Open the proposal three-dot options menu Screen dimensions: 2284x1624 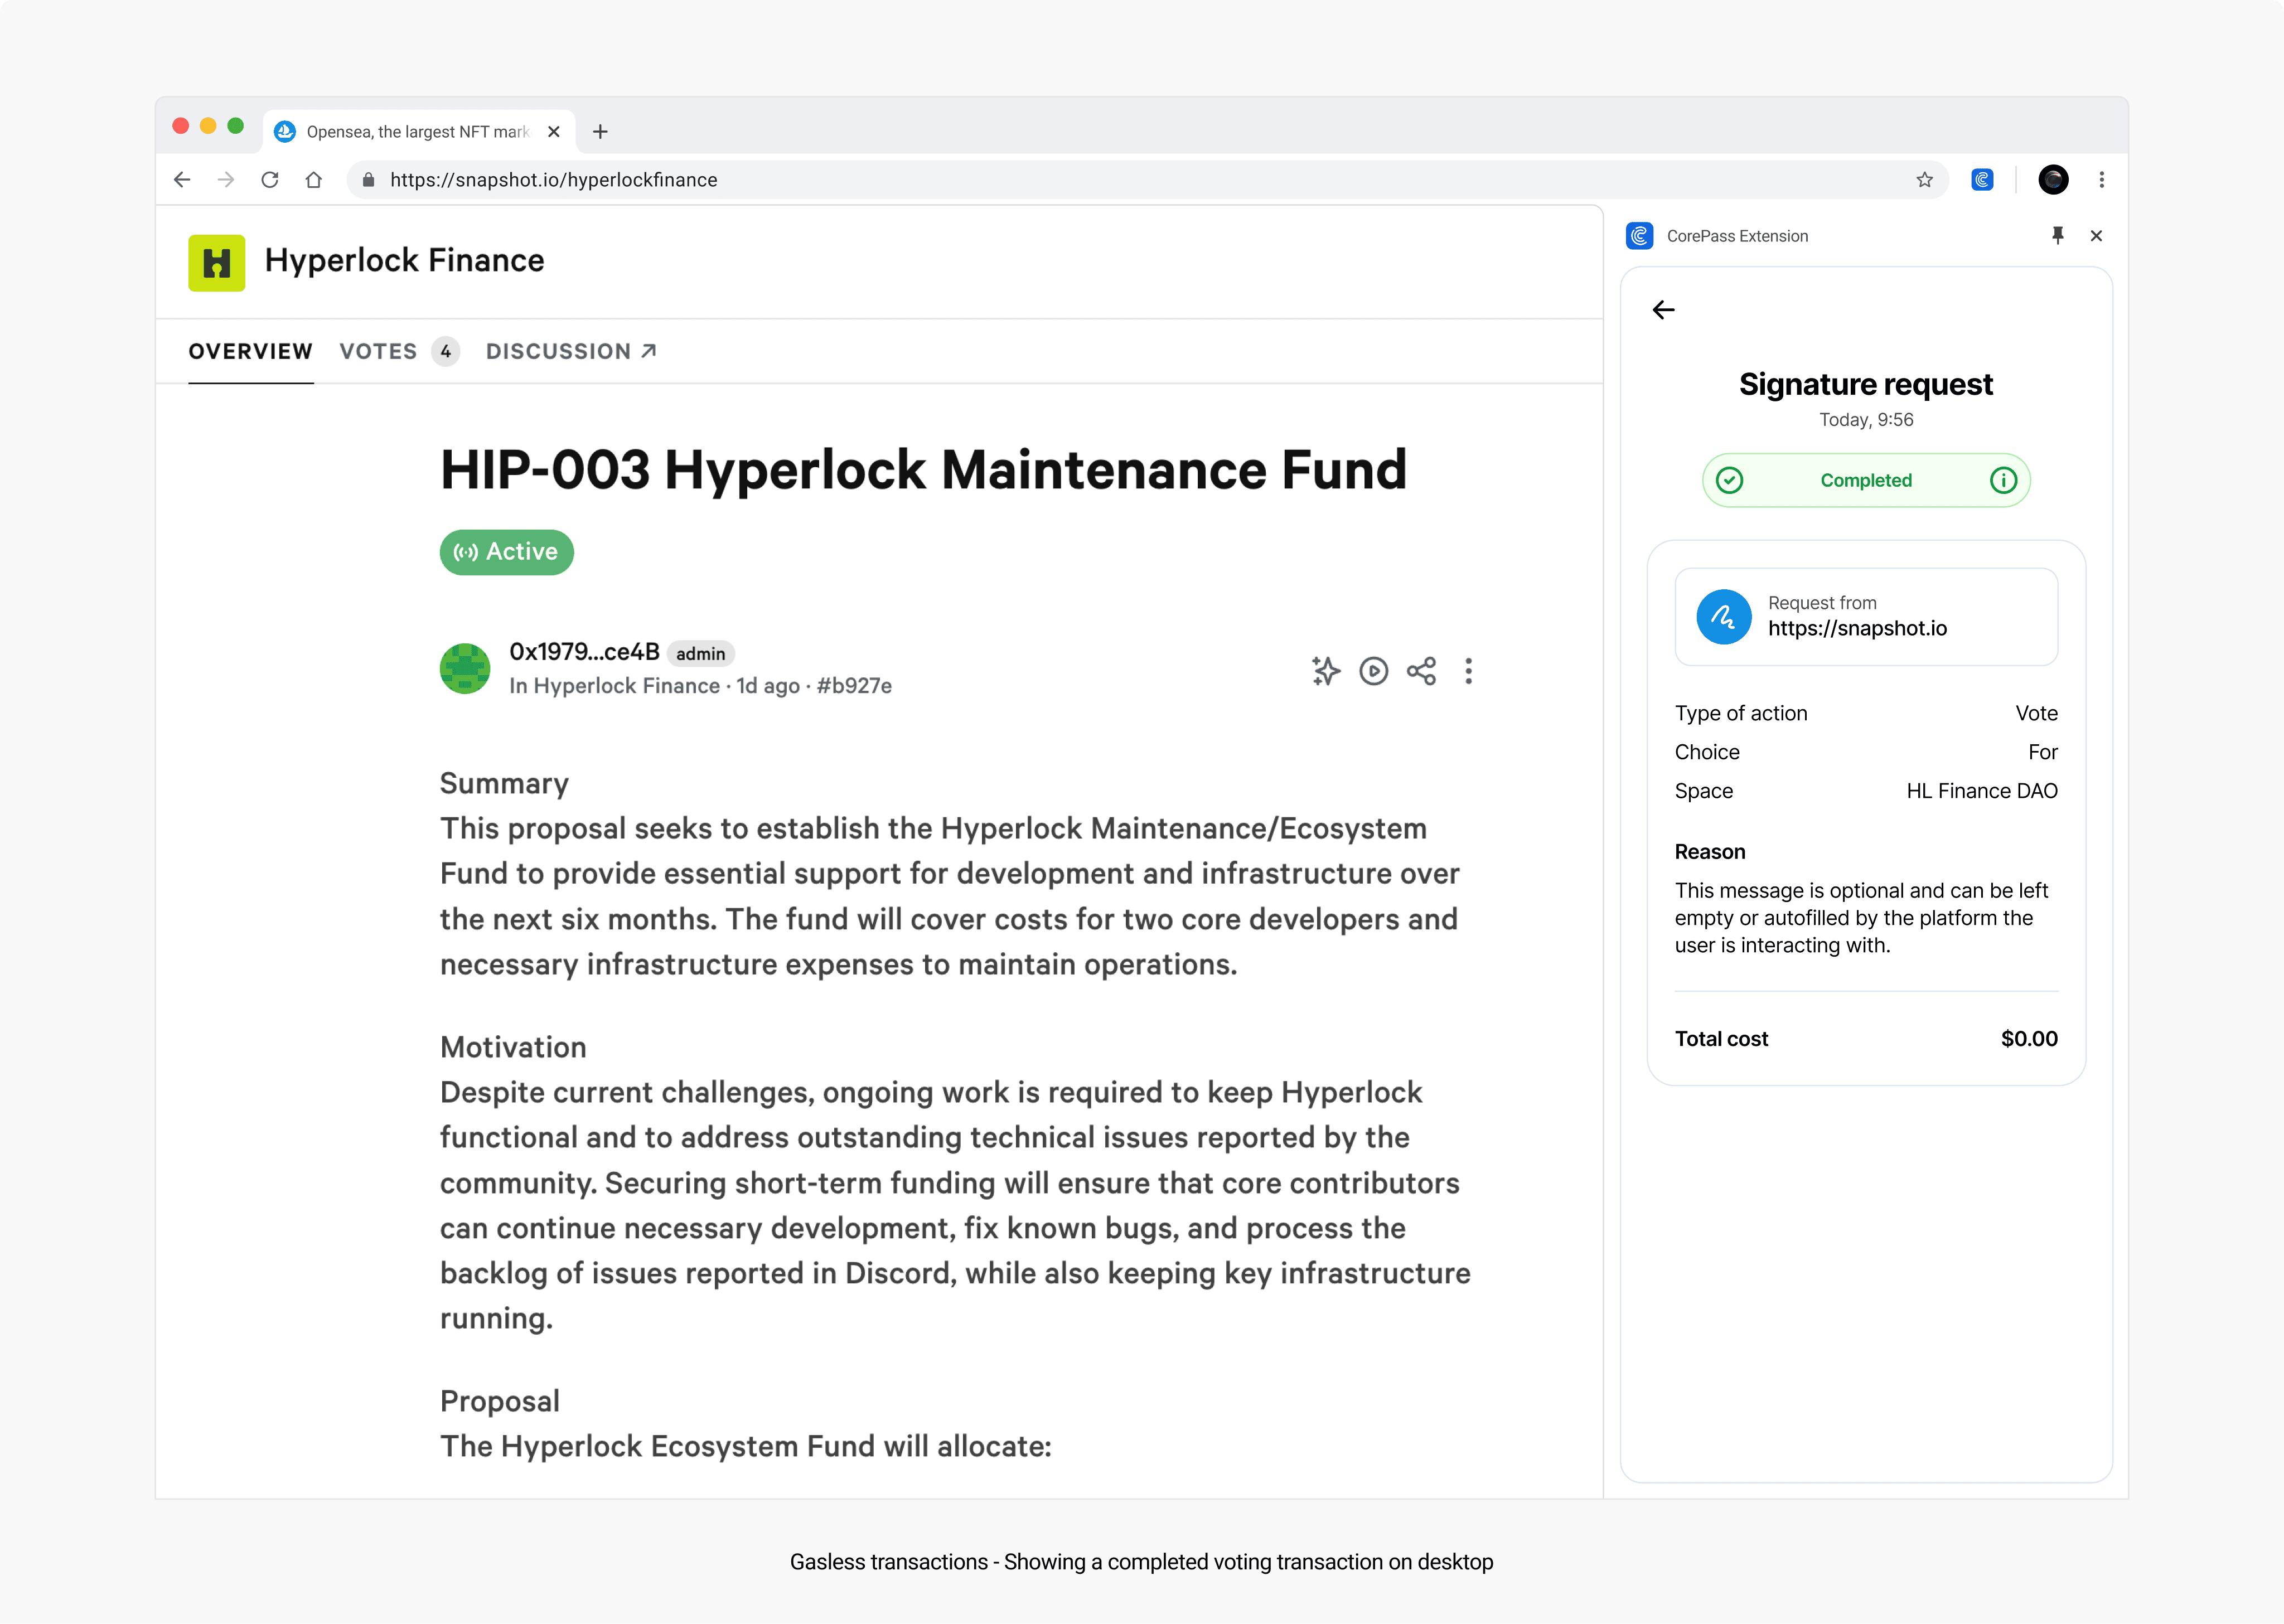pyautogui.click(x=1468, y=671)
